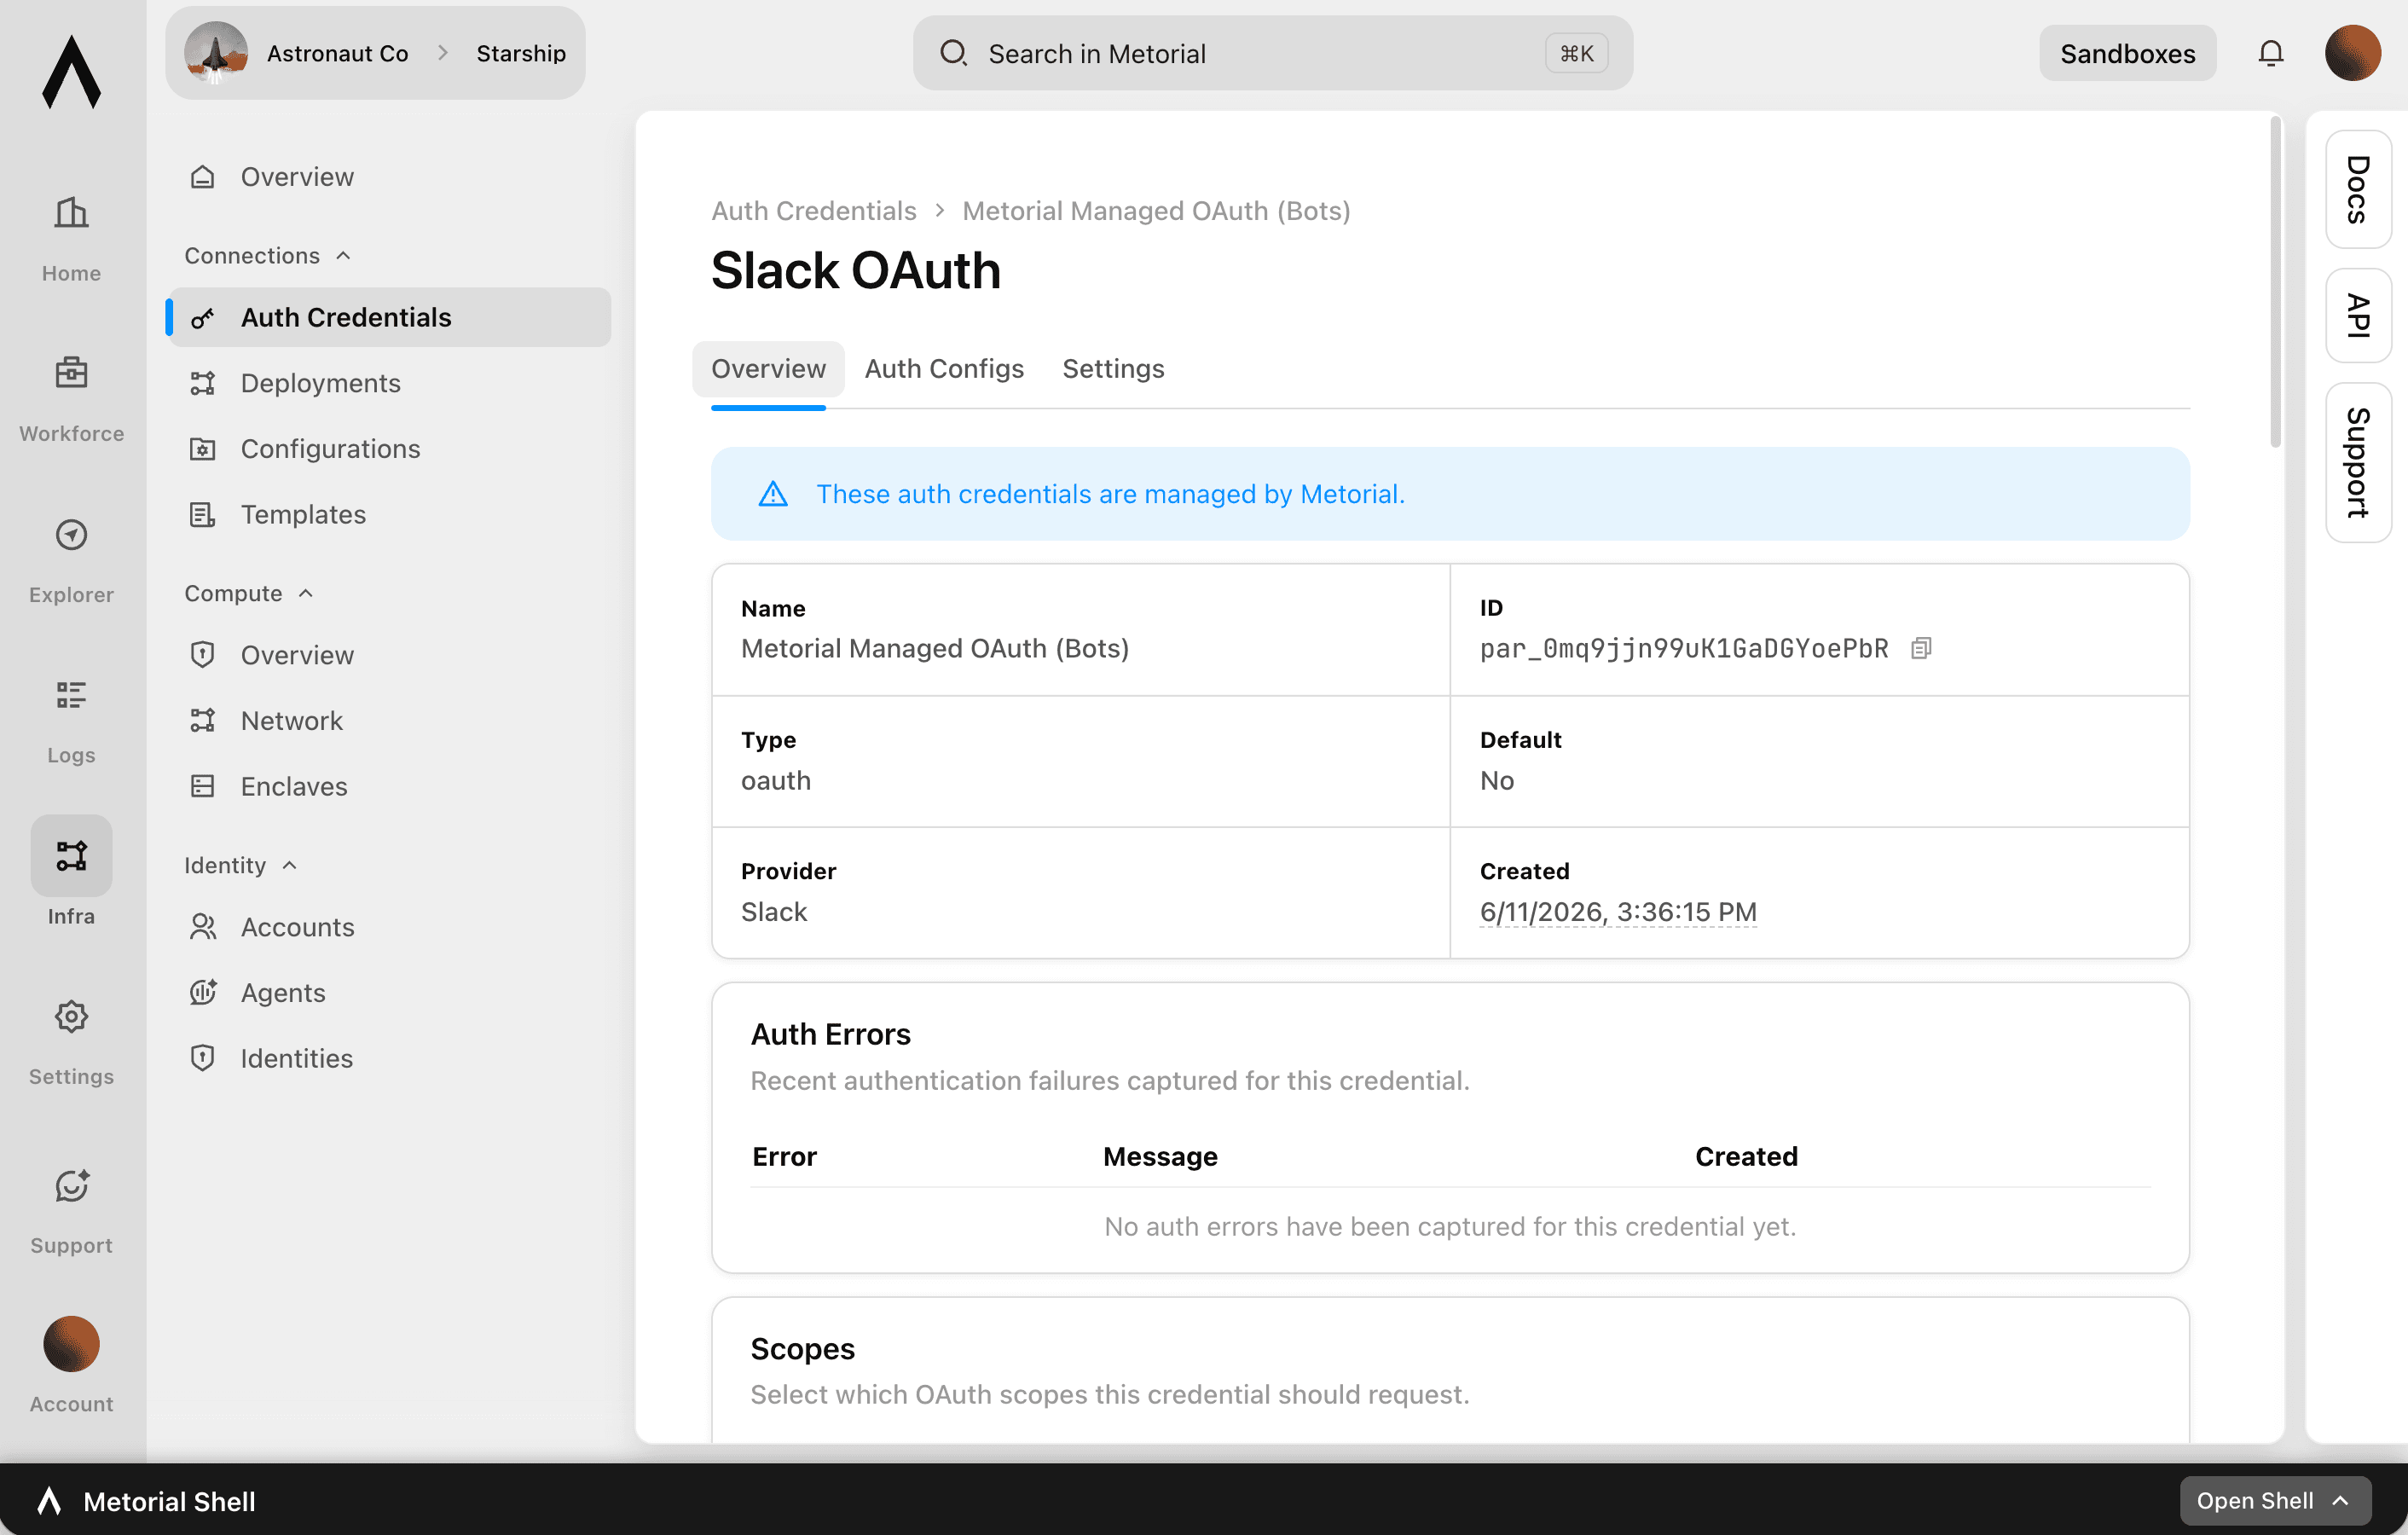Open Compute Overview in sidebar
Screen dimensions: 2408x1535
(388, 655)
